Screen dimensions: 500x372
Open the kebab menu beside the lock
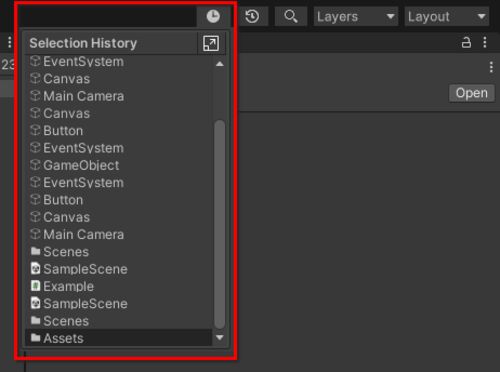pos(485,42)
